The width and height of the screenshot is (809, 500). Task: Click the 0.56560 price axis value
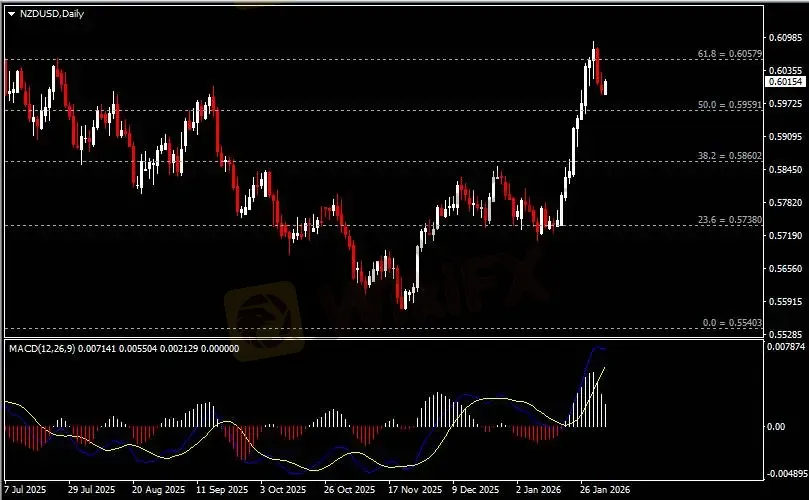coord(785,268)
